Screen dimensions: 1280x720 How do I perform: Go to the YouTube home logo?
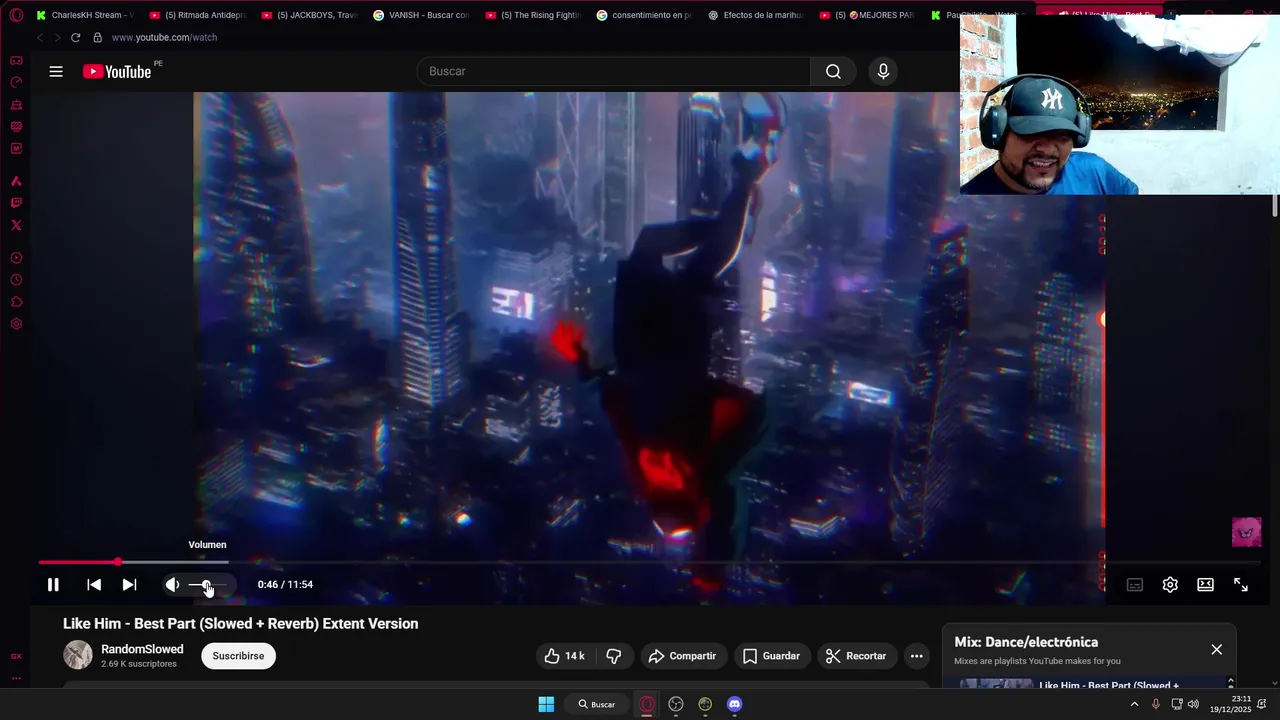coord(117,71)
